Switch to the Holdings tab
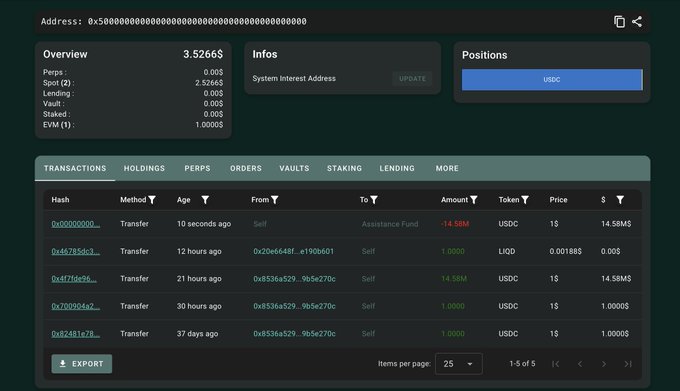This screenshot has width=680, height=391. 144,168
